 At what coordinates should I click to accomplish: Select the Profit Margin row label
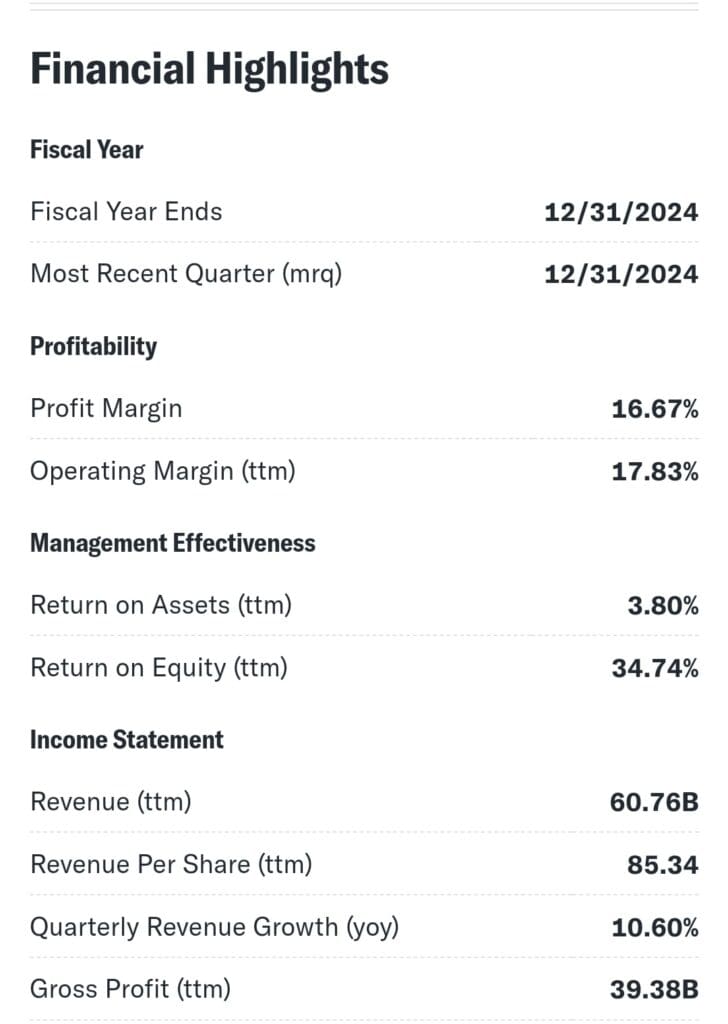click(106, 408)
